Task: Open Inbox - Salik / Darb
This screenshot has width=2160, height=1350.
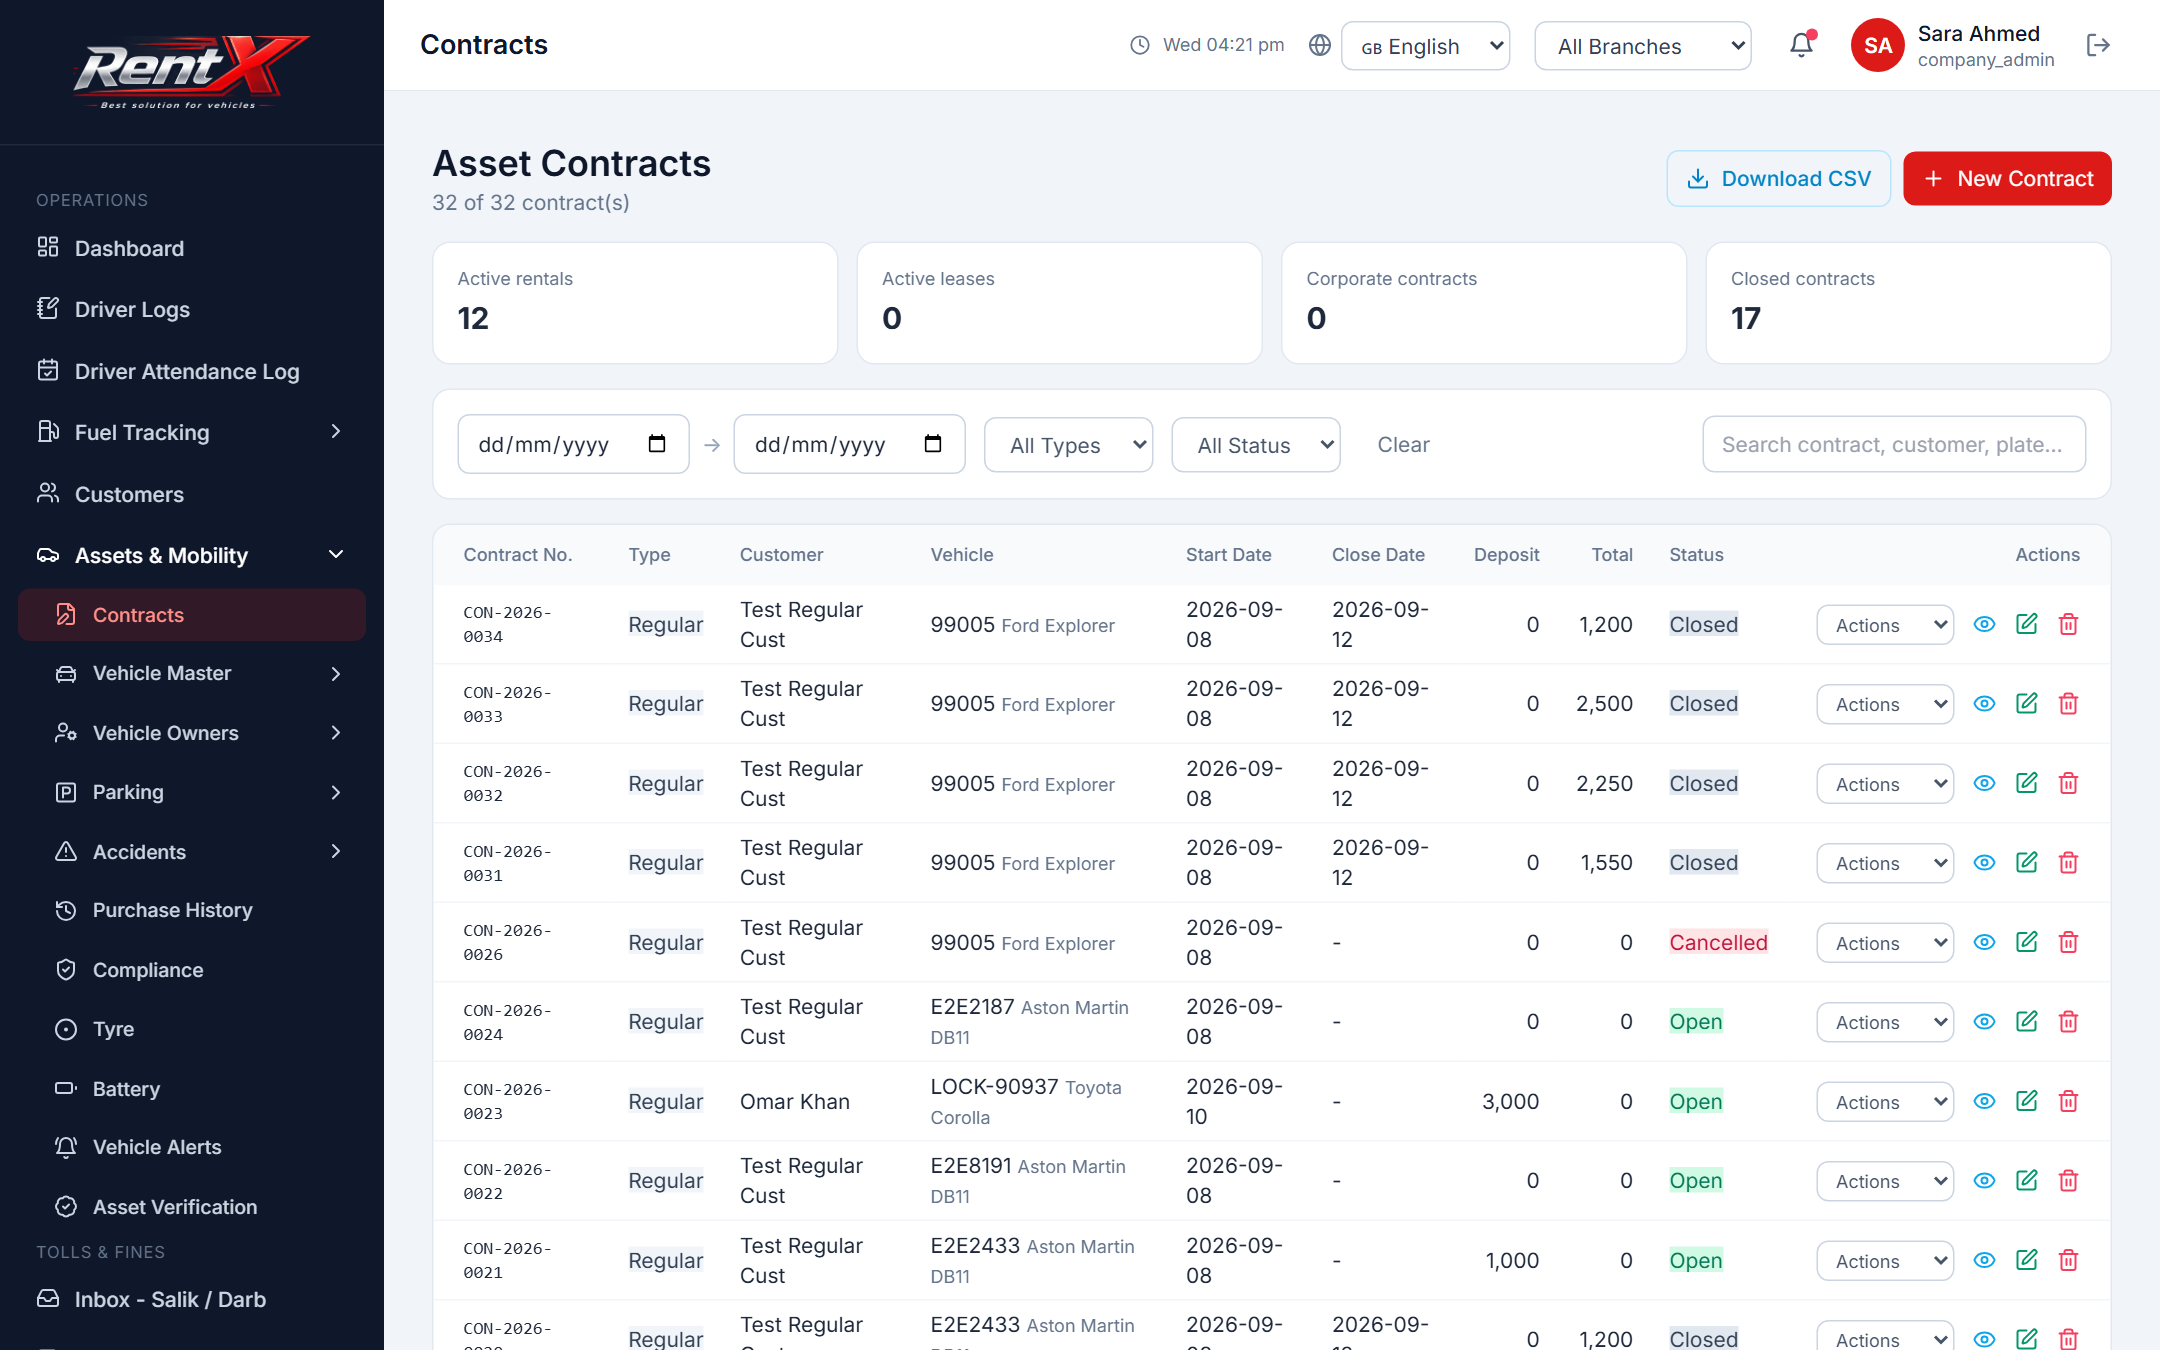Action: coord(191,1299)
